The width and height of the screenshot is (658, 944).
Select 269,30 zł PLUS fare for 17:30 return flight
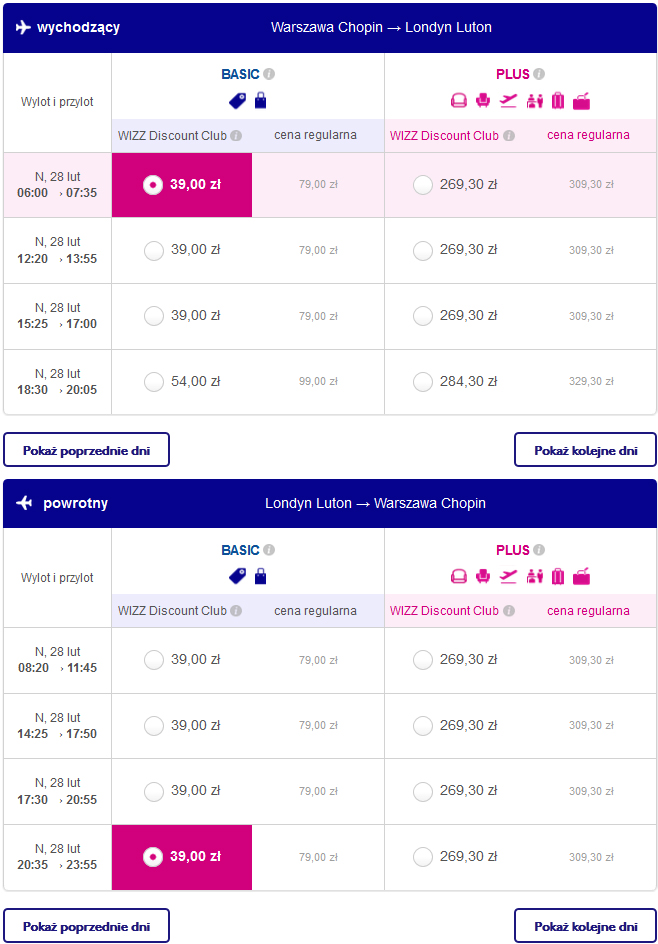tap(423, 791)
